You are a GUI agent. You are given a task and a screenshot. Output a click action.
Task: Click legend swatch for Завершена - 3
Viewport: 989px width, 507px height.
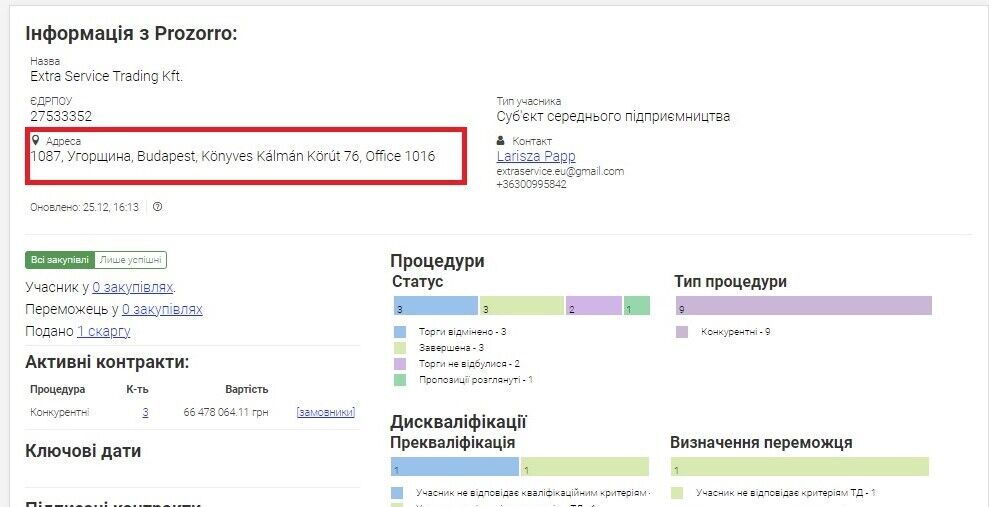click(x=400, y=348)
